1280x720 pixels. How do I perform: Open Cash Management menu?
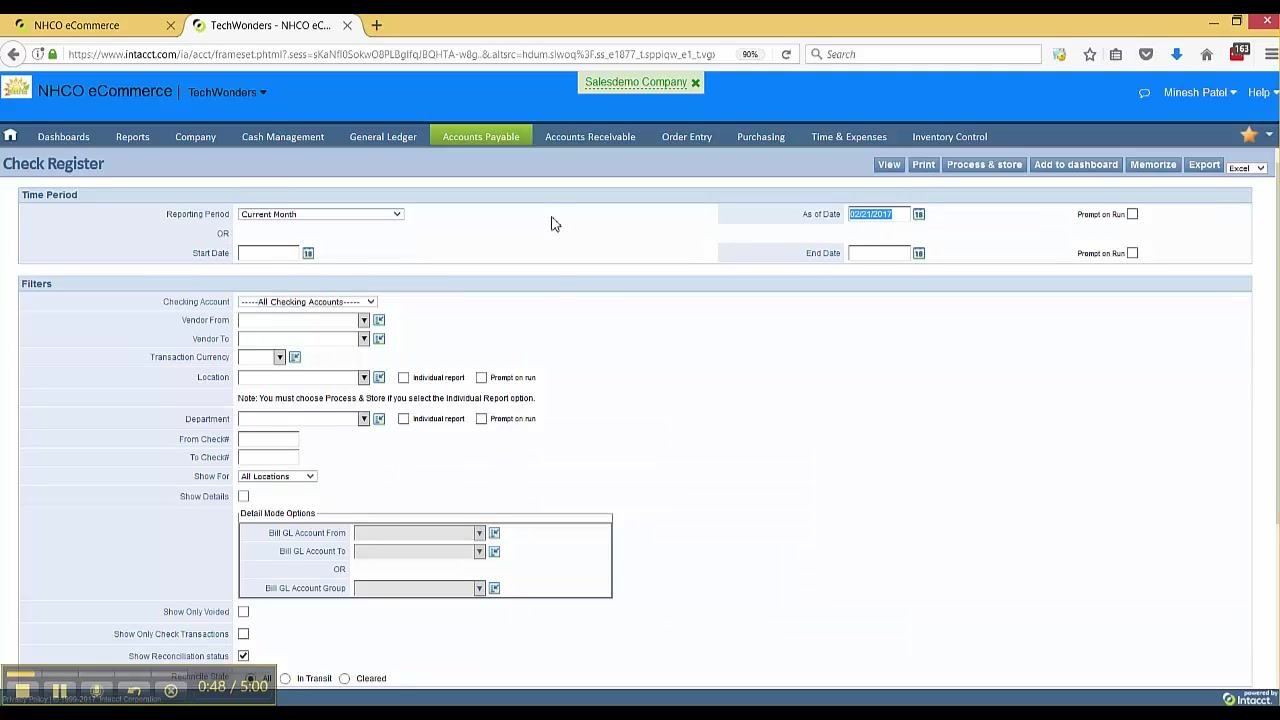pos(283,137)
